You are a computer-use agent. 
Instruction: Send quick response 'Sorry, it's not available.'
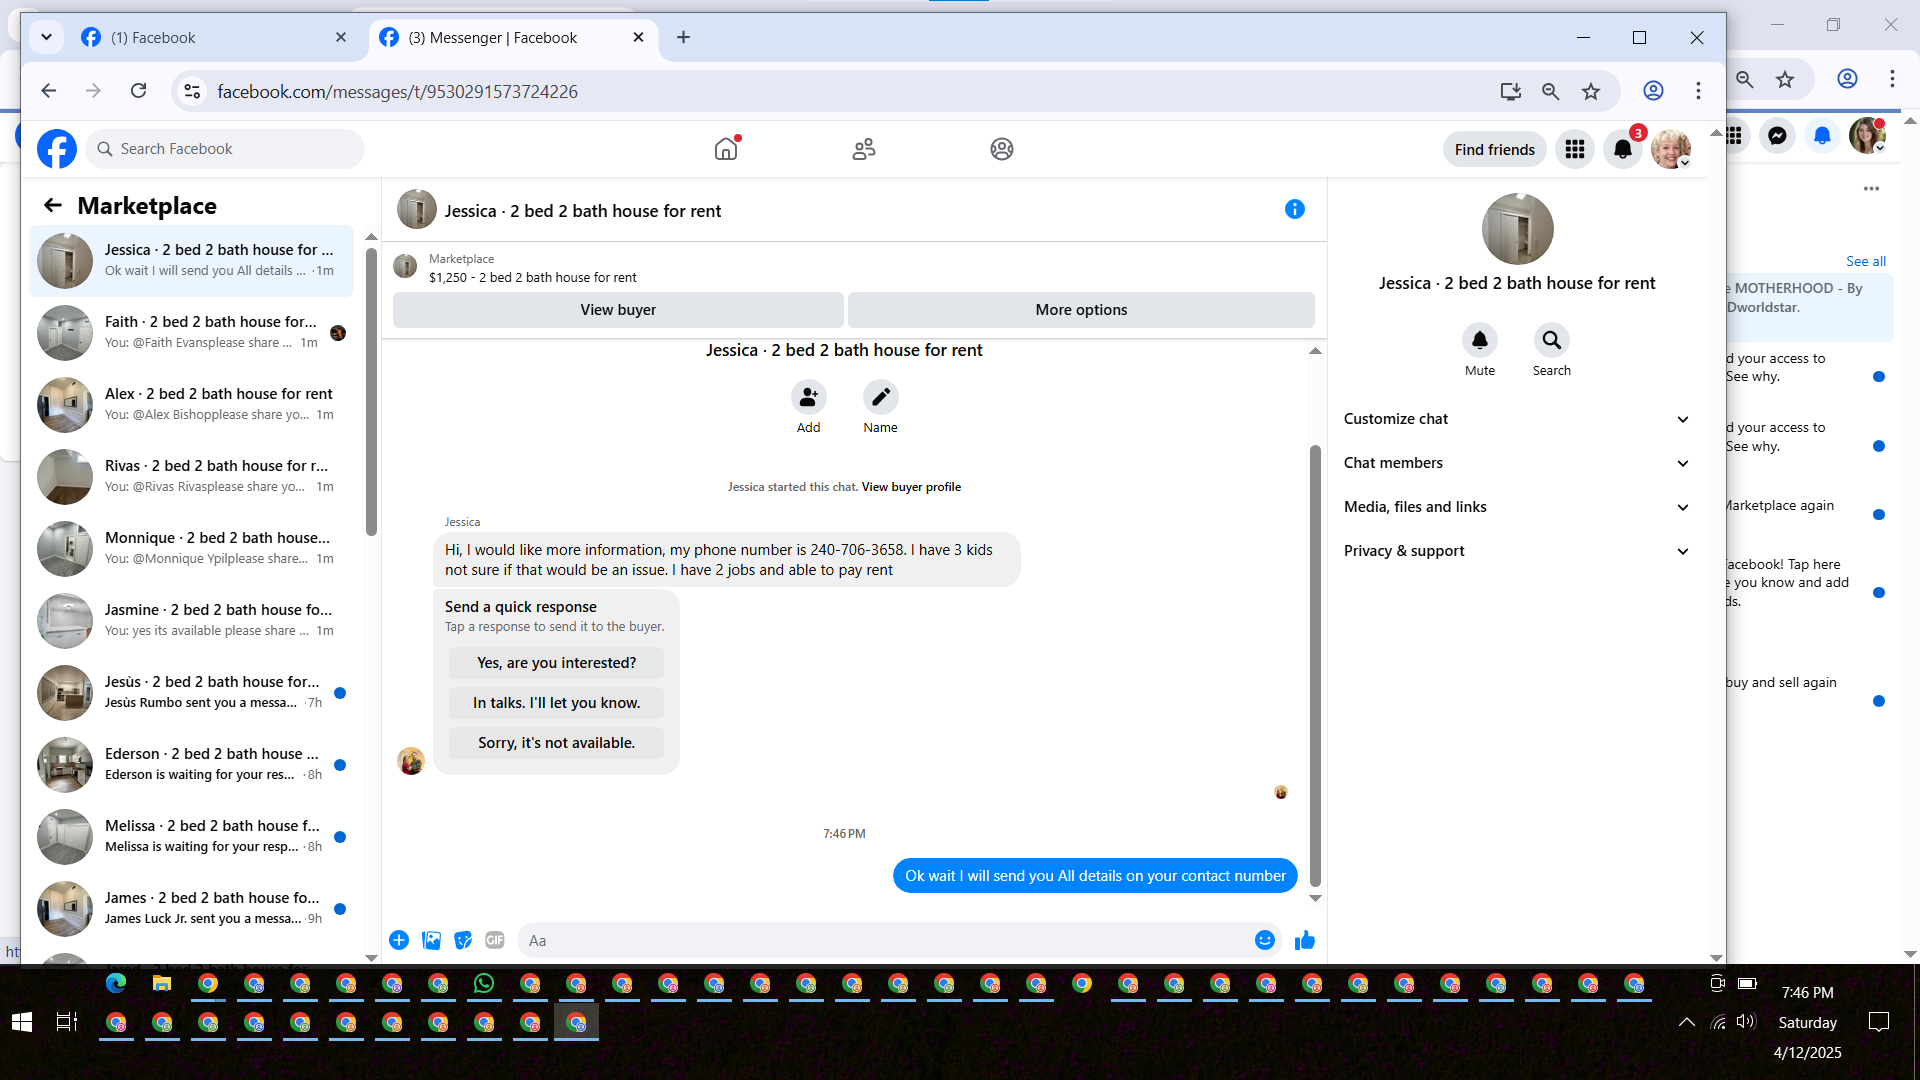tap(556, 743)
